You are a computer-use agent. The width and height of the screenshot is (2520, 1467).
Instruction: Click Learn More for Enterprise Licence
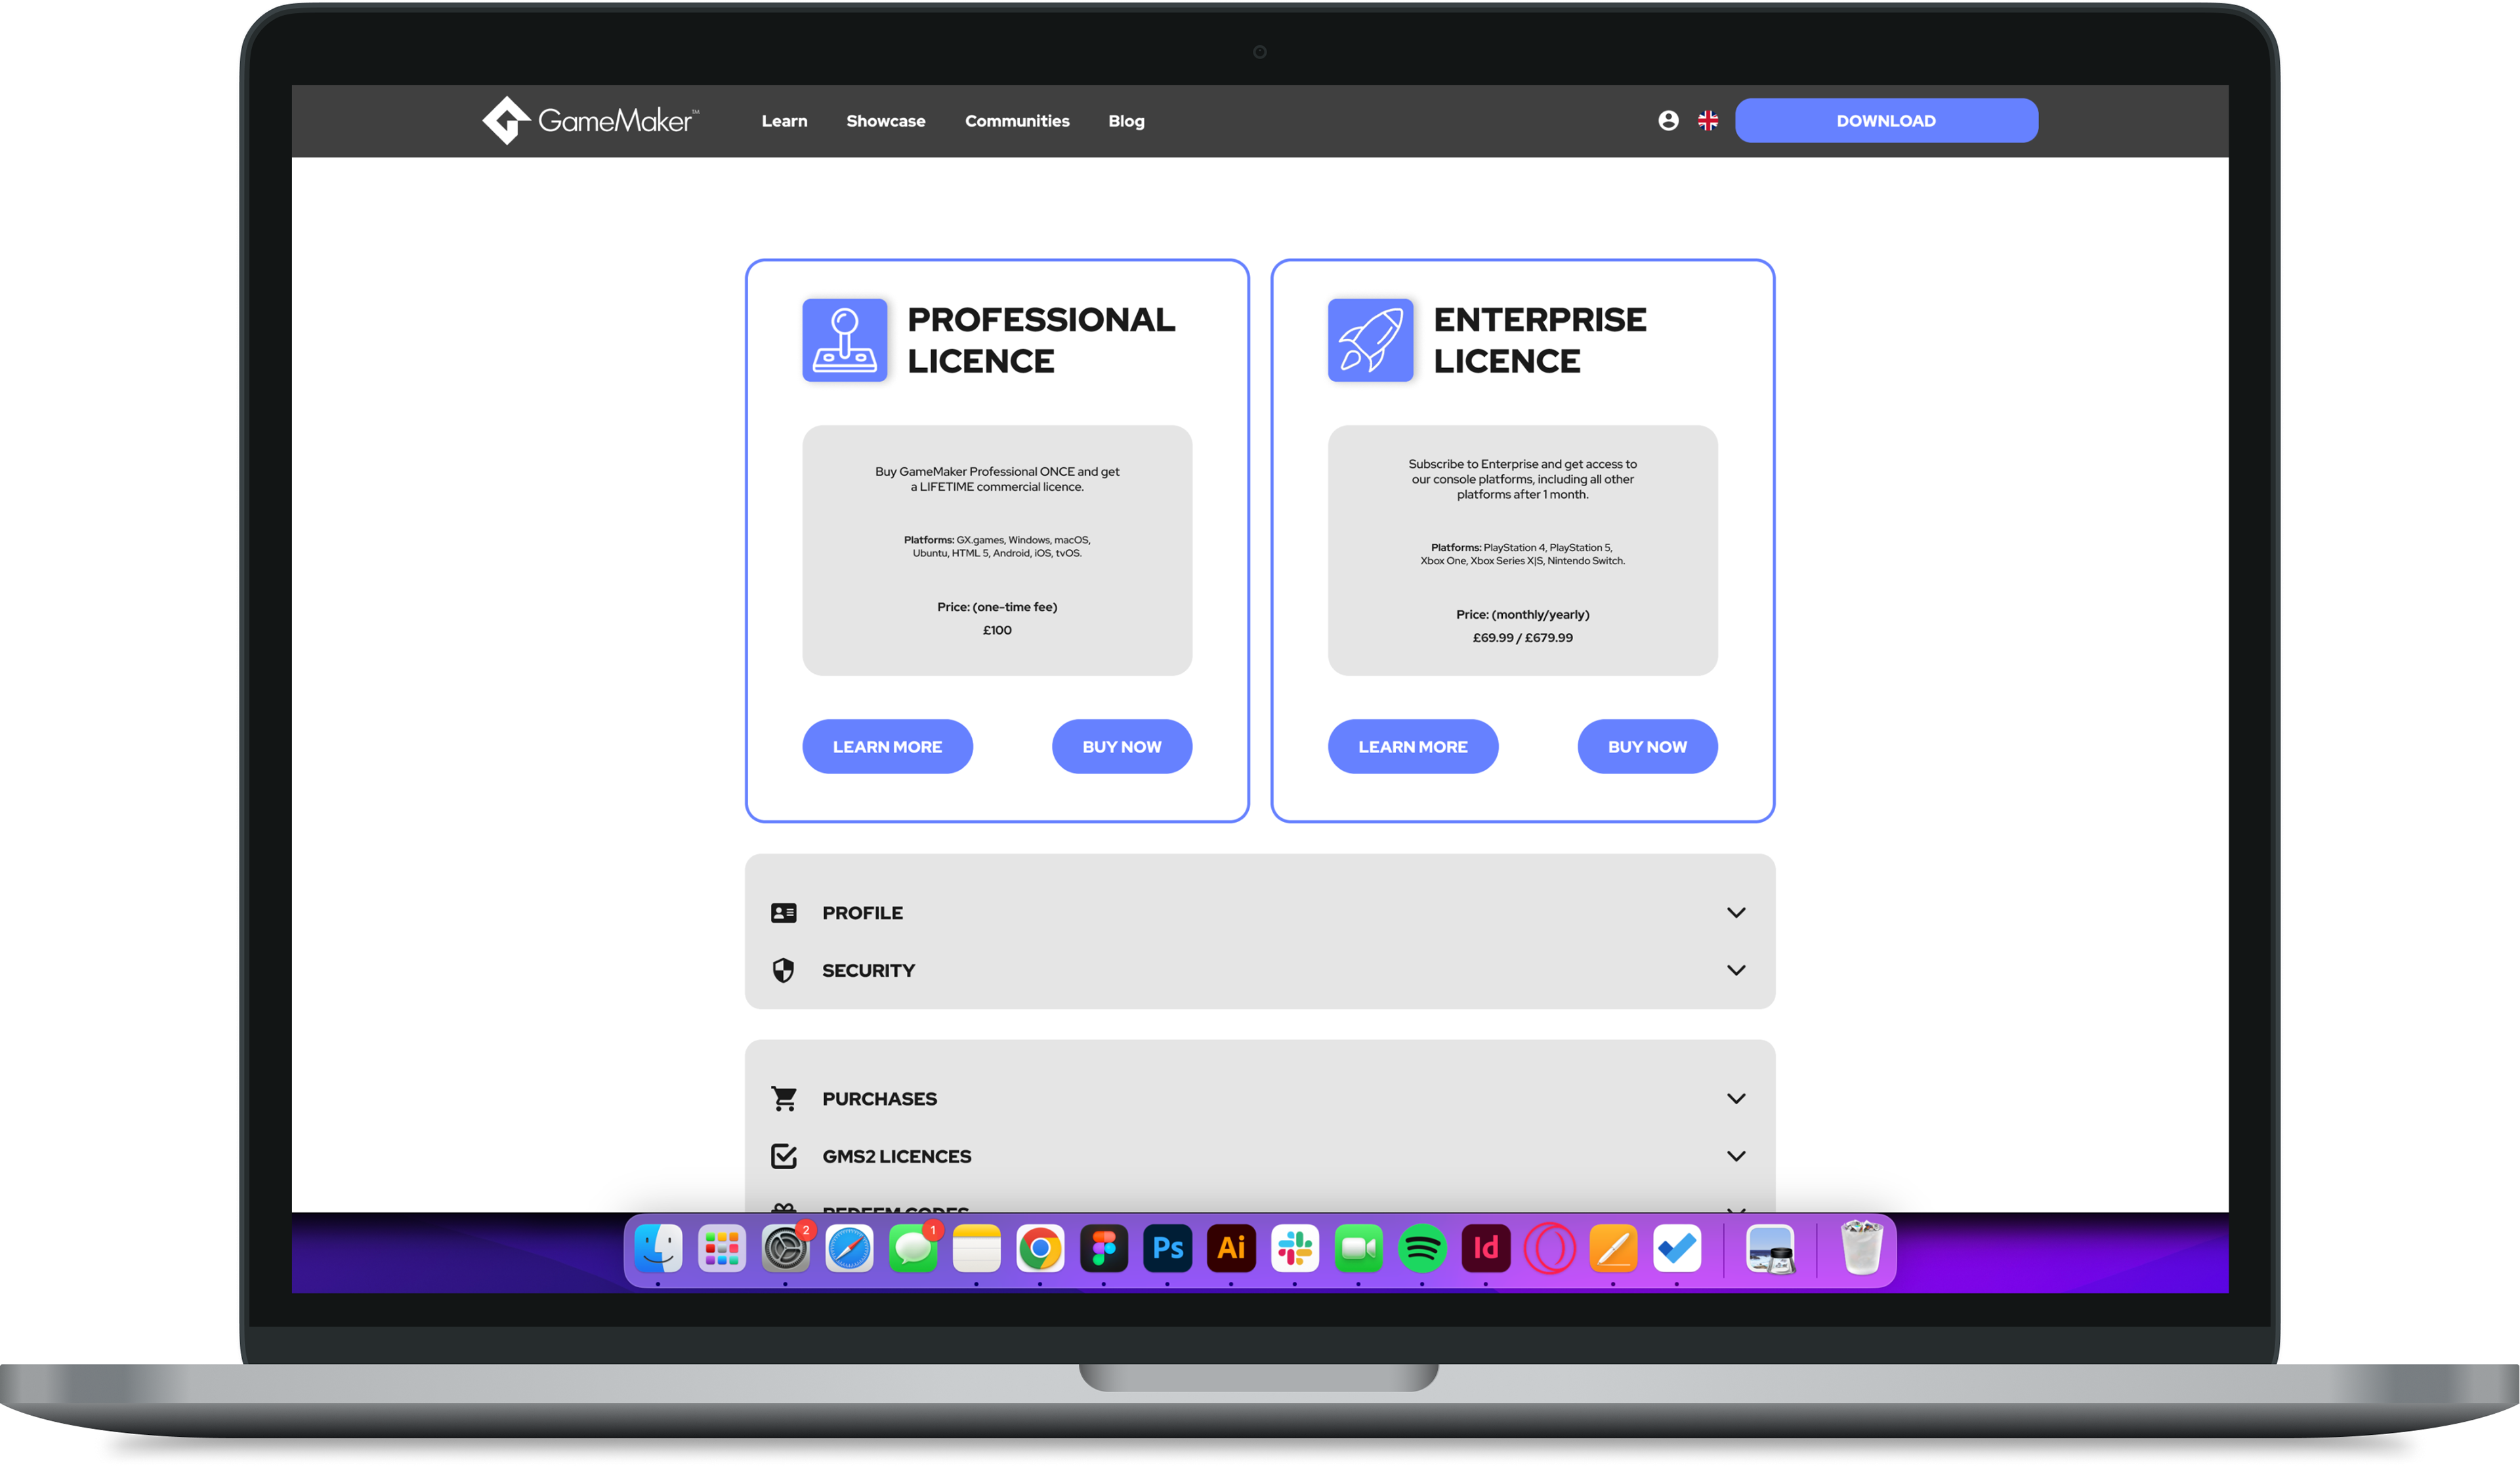[1413, 746]
